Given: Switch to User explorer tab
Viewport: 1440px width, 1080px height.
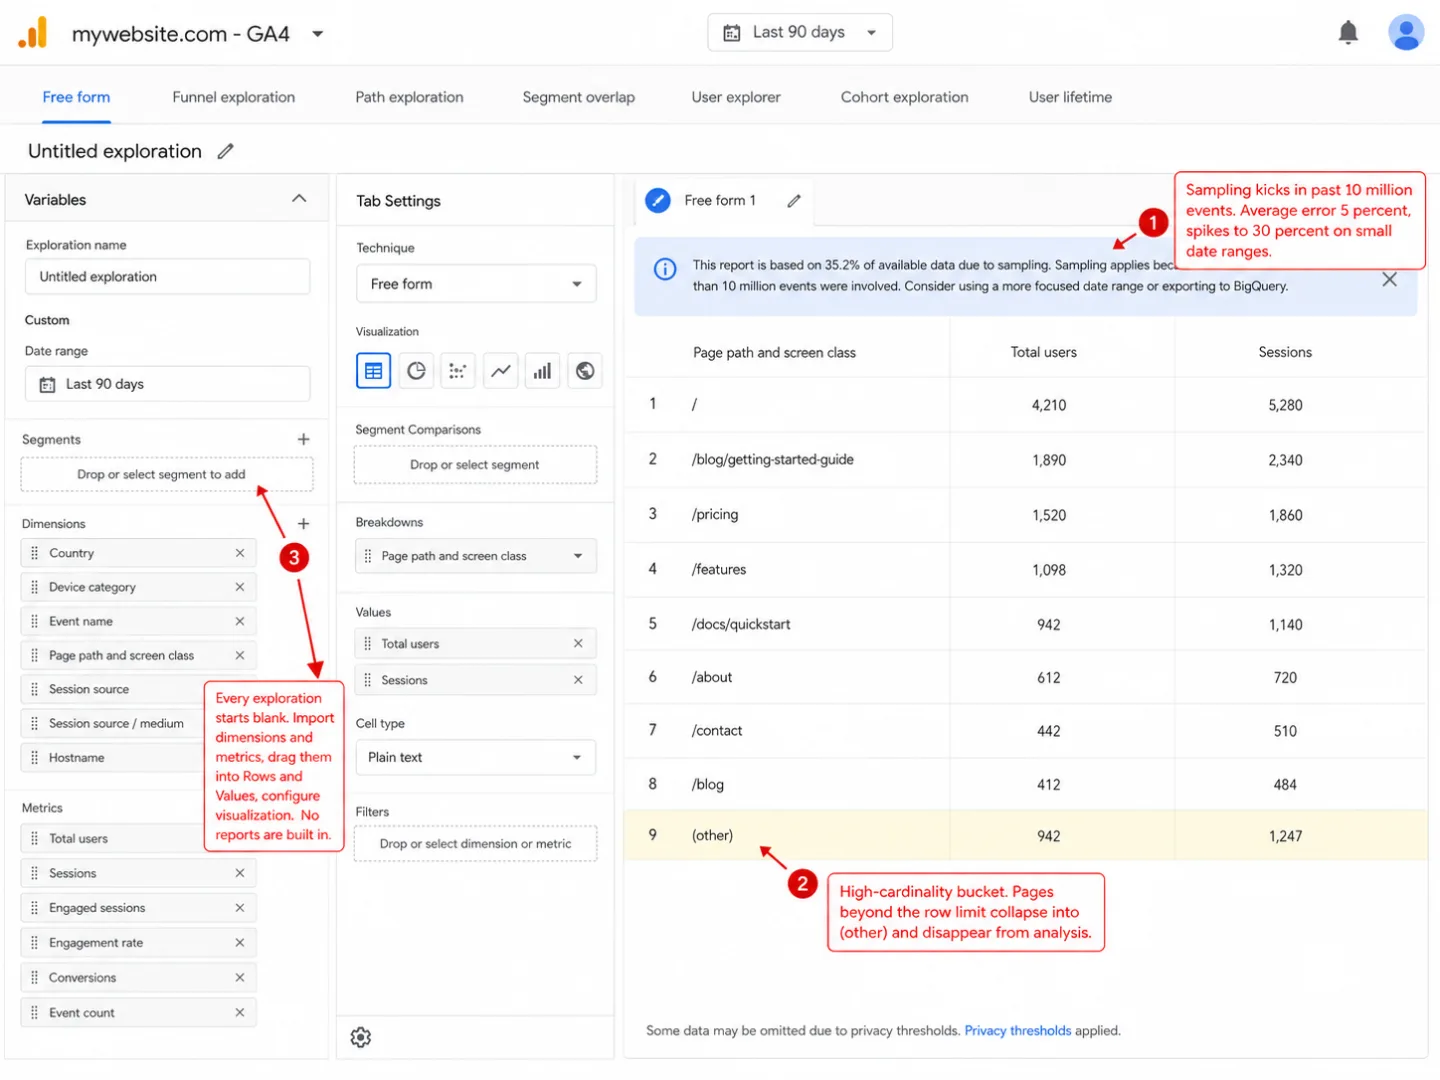Looking at the screenshot, I should pos(736,97).
